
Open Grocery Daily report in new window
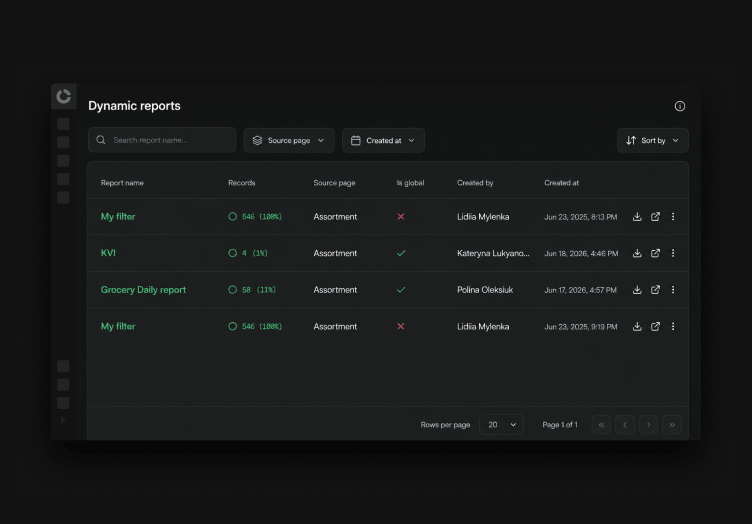pyautogui.click(x=655, y=290)
